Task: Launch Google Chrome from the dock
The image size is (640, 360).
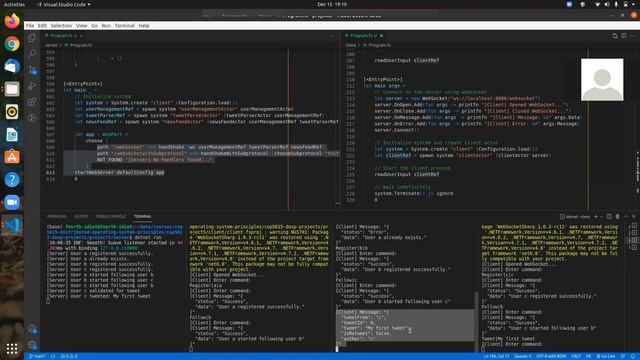Action: click(x=12, y=44)
